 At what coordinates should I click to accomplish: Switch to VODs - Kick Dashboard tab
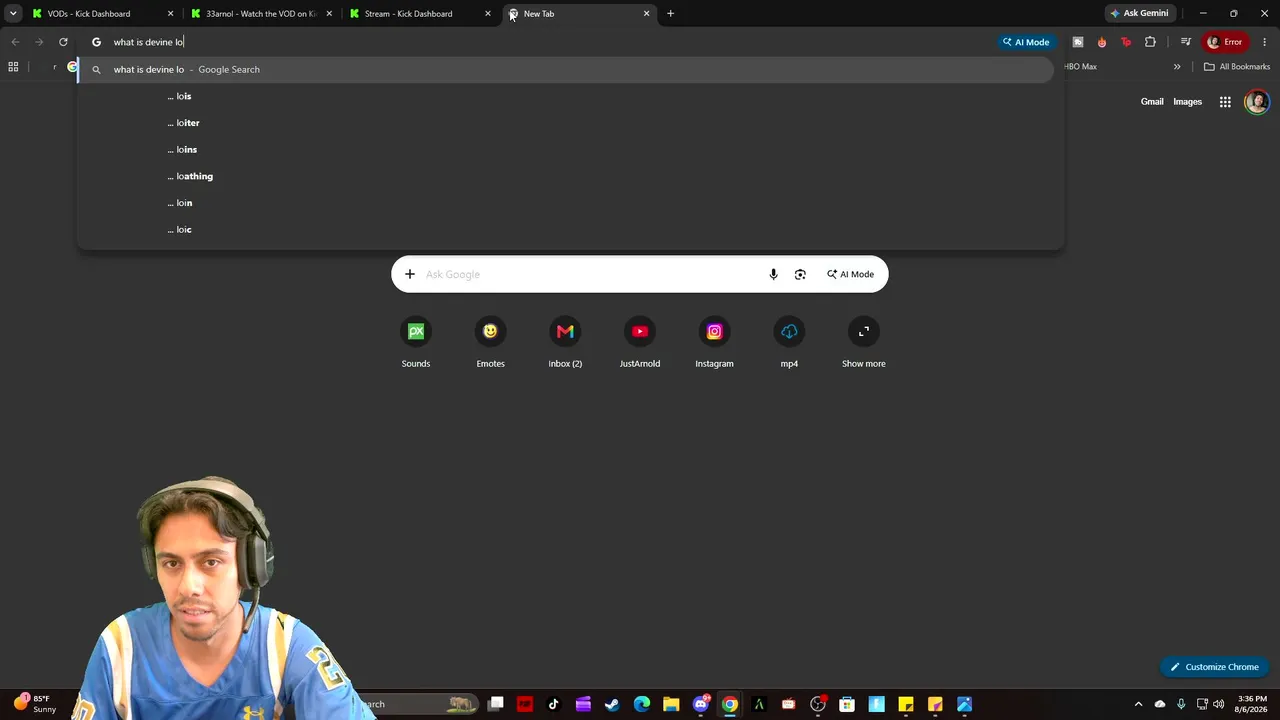[101, 14]
